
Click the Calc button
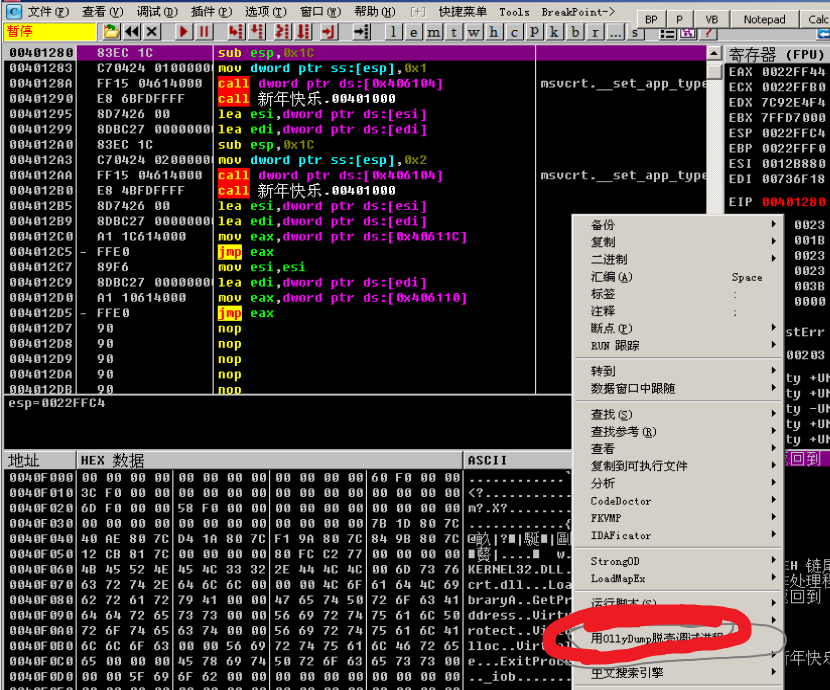pyautogui.click(x=817, y=19)
